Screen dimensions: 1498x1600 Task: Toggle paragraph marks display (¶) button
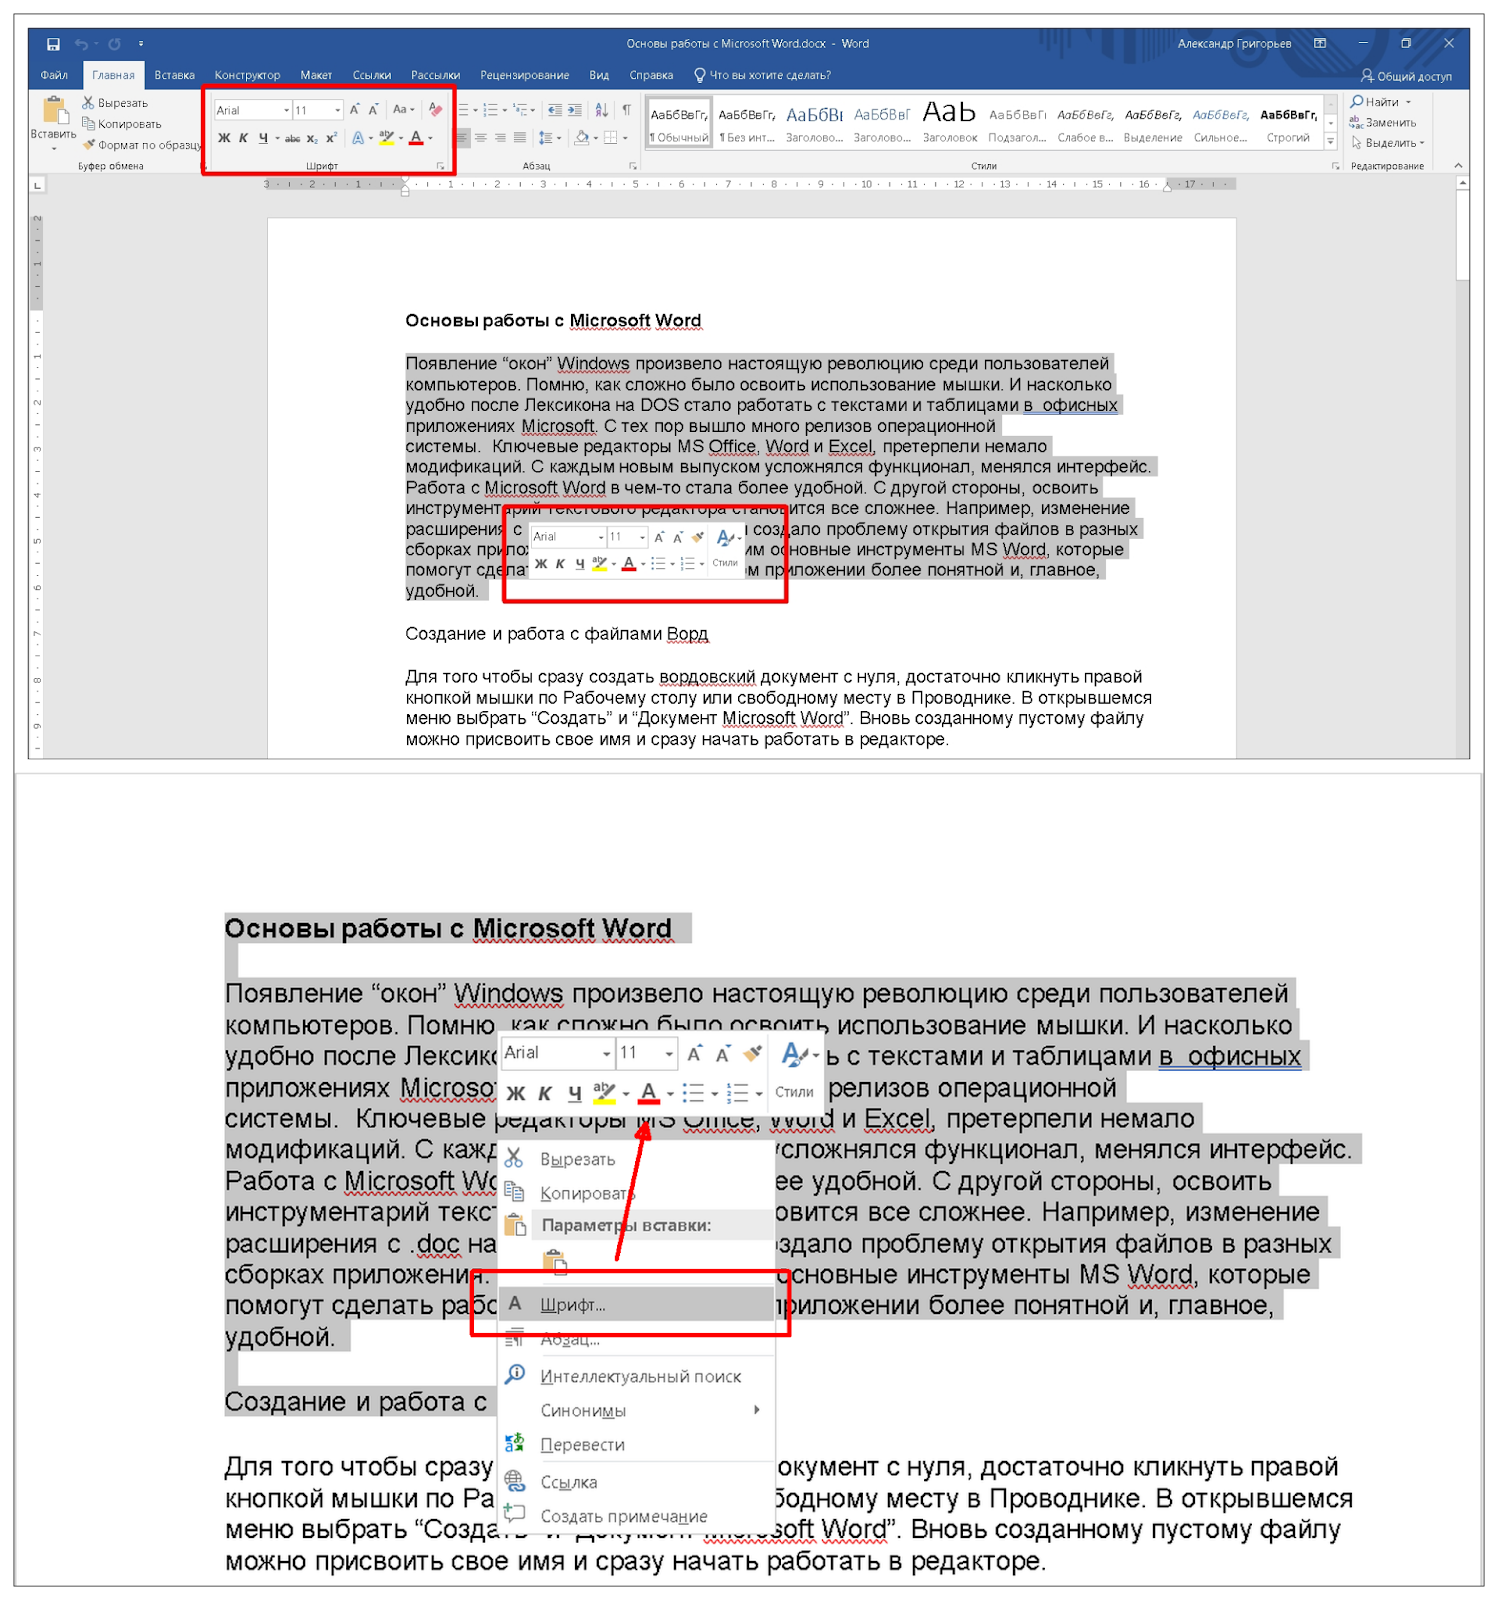(626, 110)
